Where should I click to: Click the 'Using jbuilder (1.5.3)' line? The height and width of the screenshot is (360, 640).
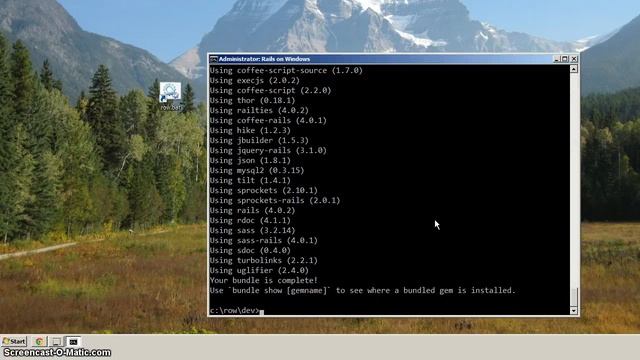pos(259,140)
